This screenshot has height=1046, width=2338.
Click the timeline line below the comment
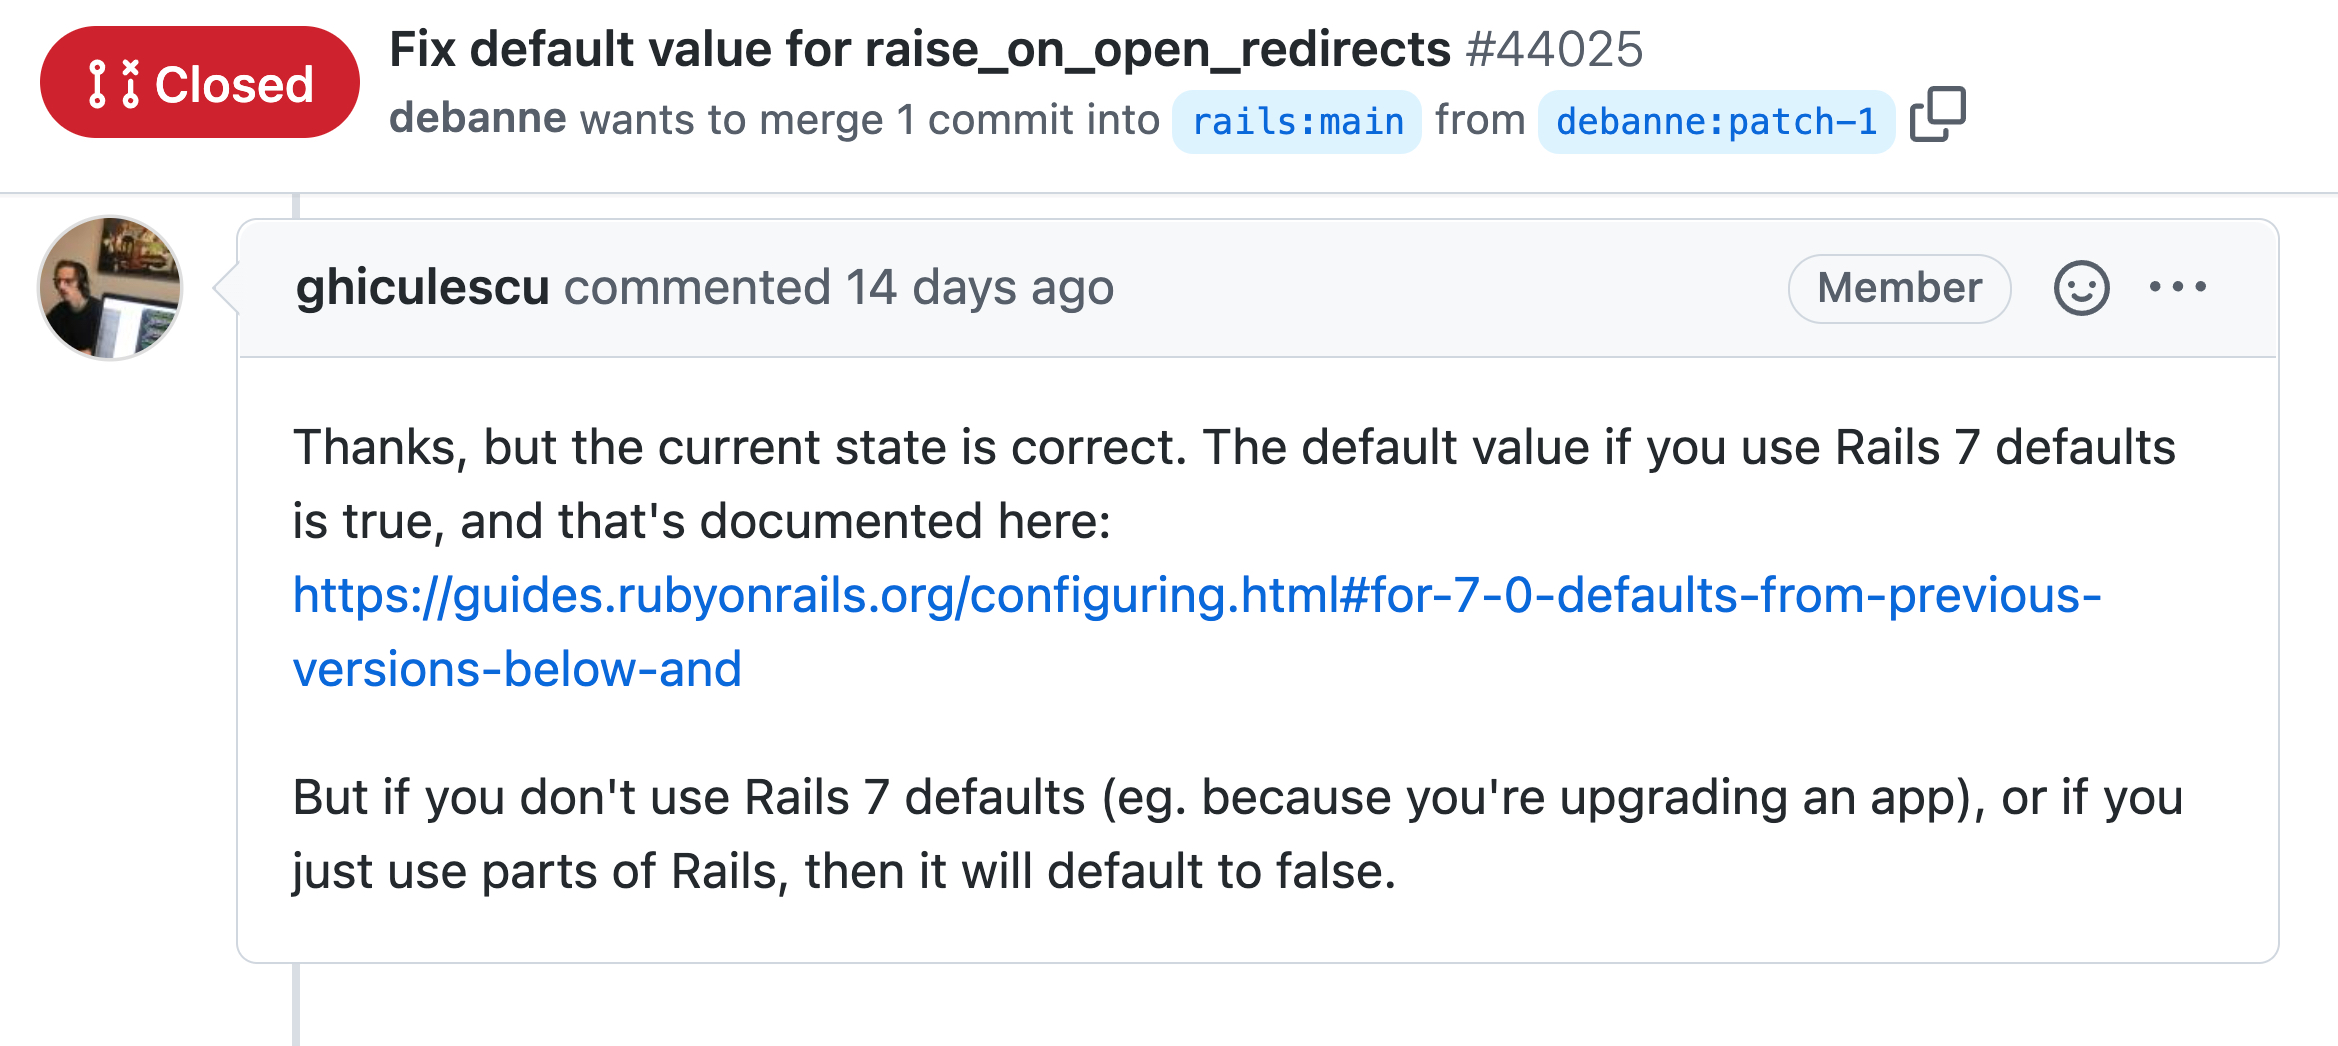pyautogui.click(x=296, y=1005)
